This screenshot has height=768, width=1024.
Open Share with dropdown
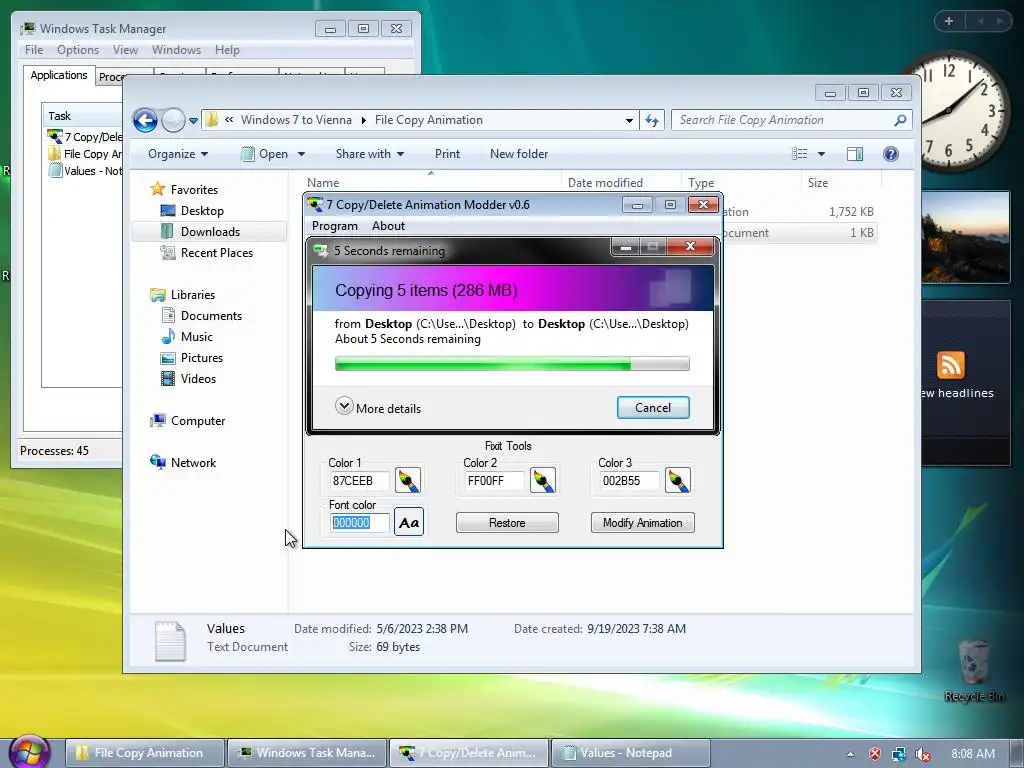click(370, 154)
